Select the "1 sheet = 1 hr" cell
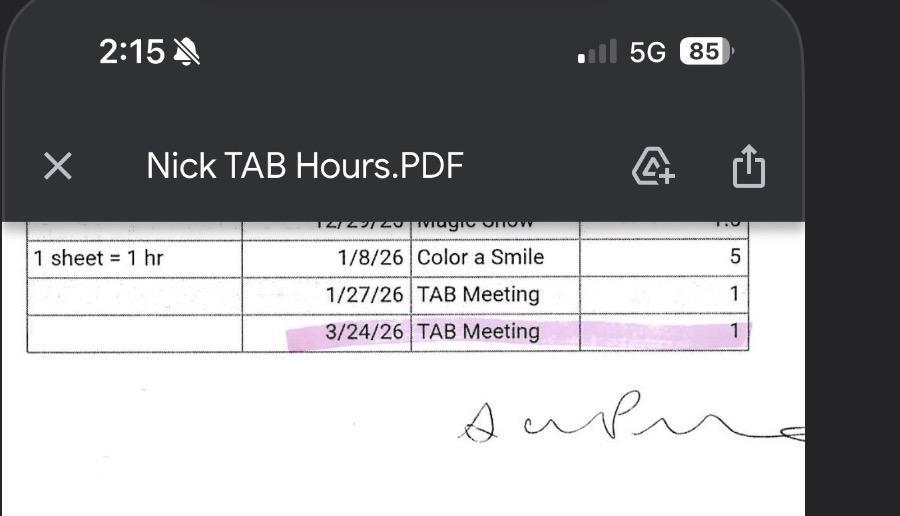The width and height of the screenshot is (900, 516). click(x=99, y=258)
